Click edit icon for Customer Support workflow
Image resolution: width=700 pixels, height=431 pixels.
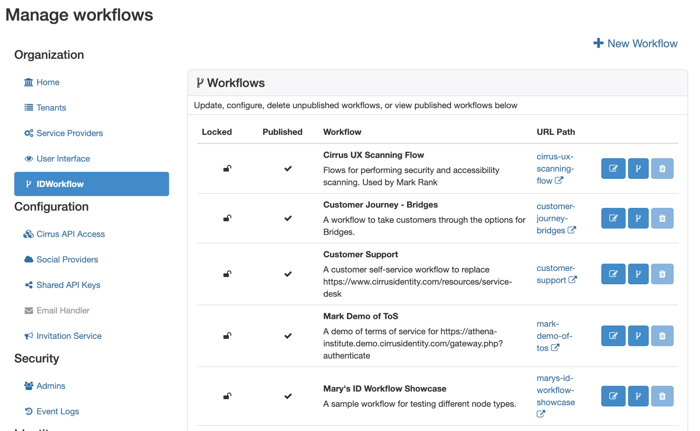pos(613,274)
